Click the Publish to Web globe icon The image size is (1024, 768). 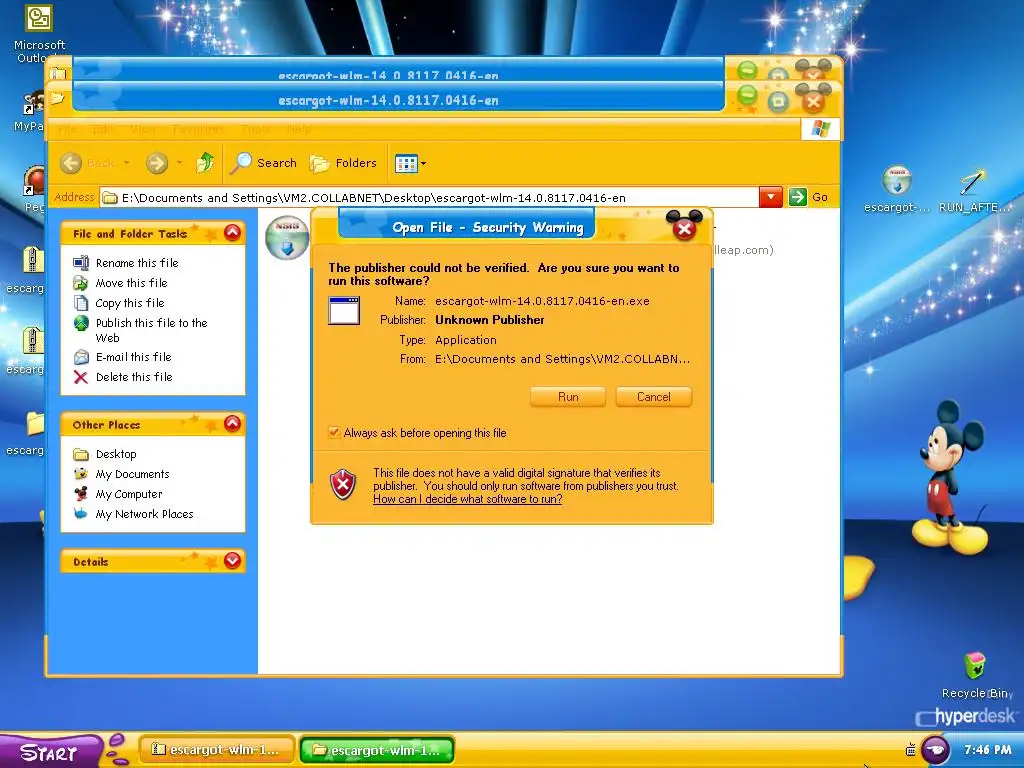(x=81, y=323)
